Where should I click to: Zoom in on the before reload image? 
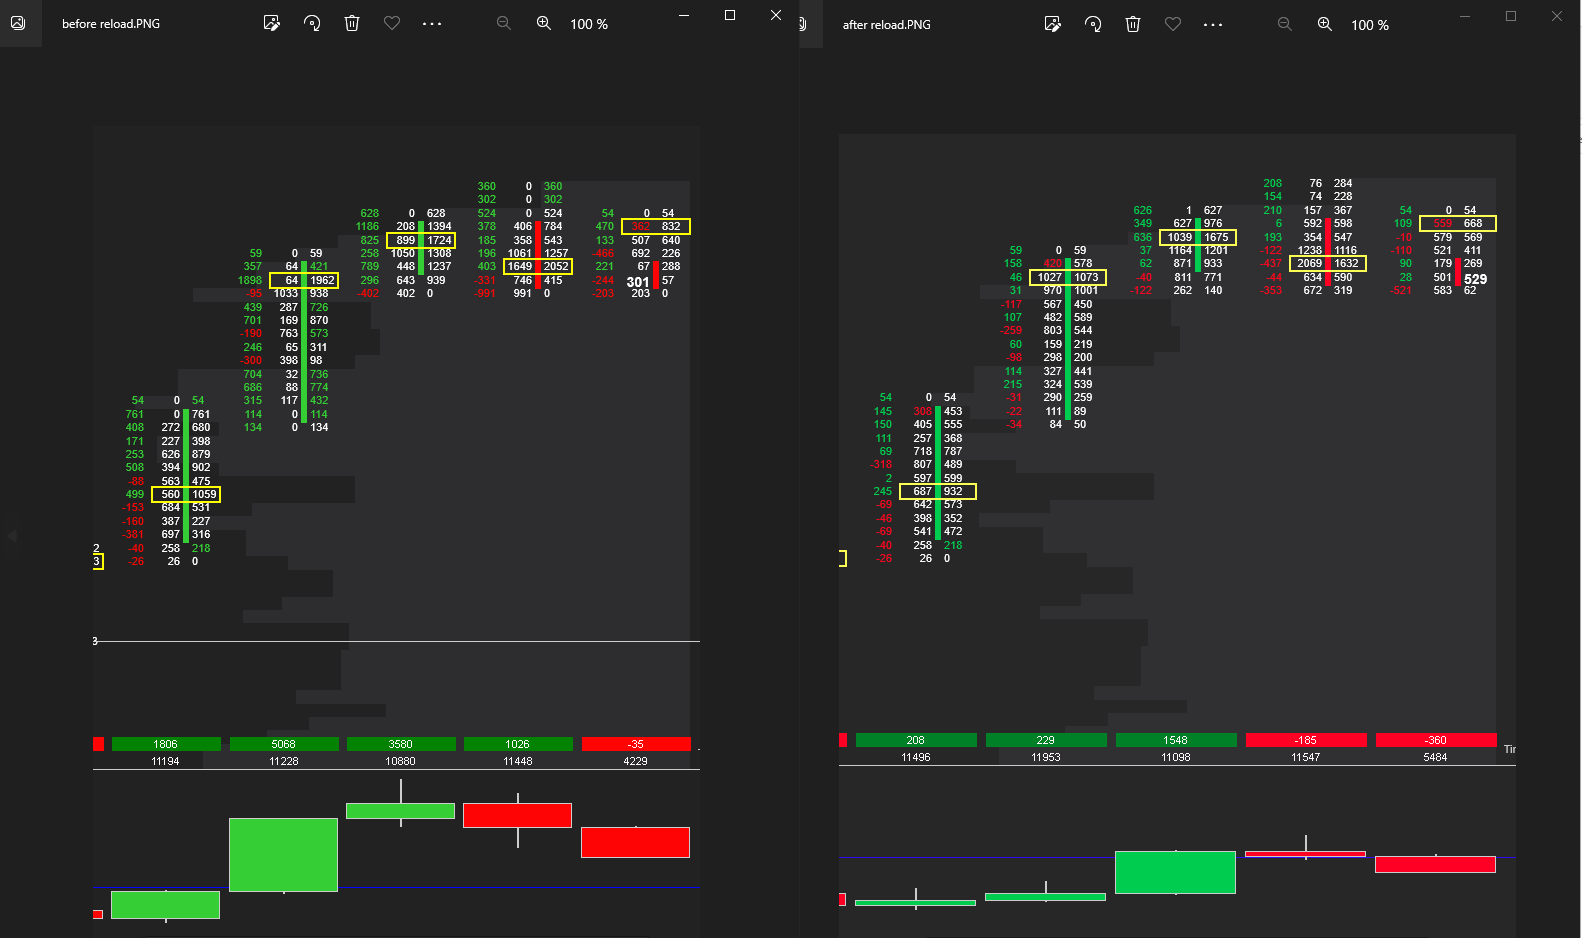[544, 23]
